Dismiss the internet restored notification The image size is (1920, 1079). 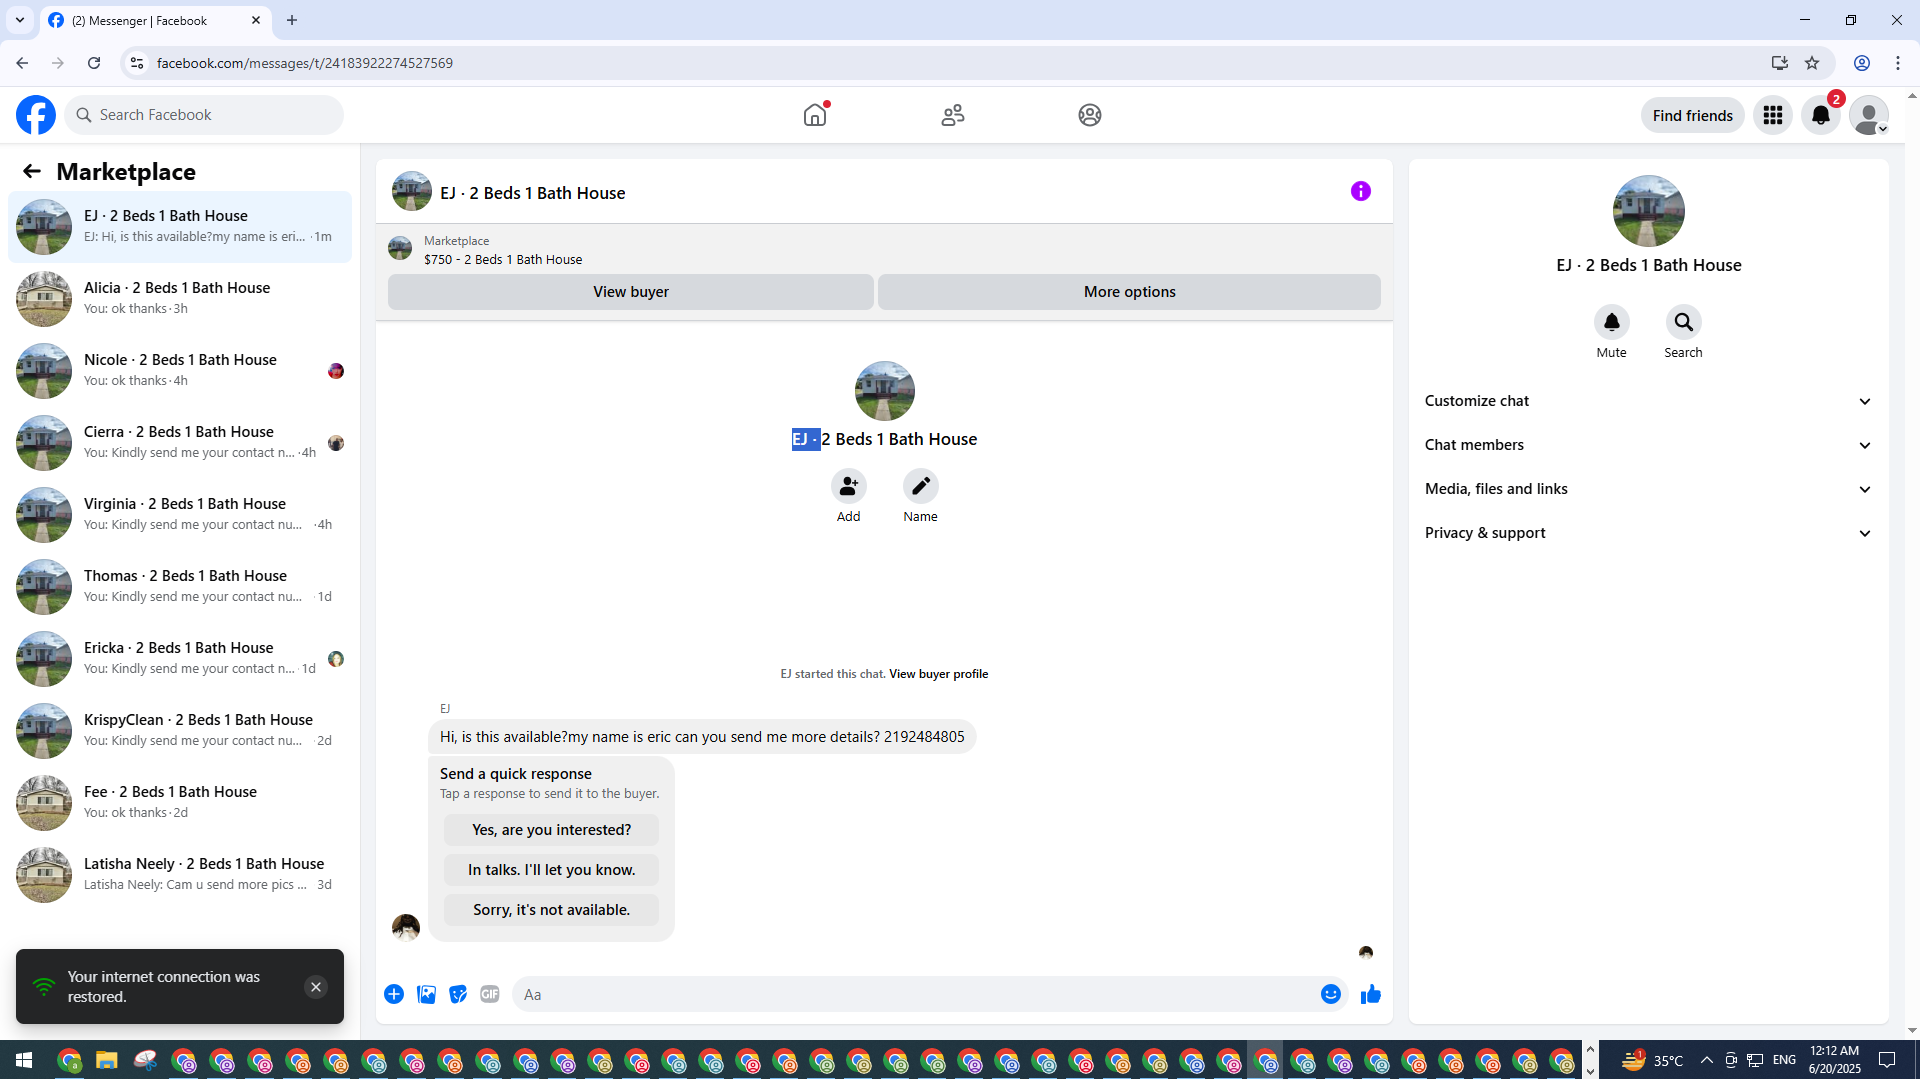coord(316,987)
